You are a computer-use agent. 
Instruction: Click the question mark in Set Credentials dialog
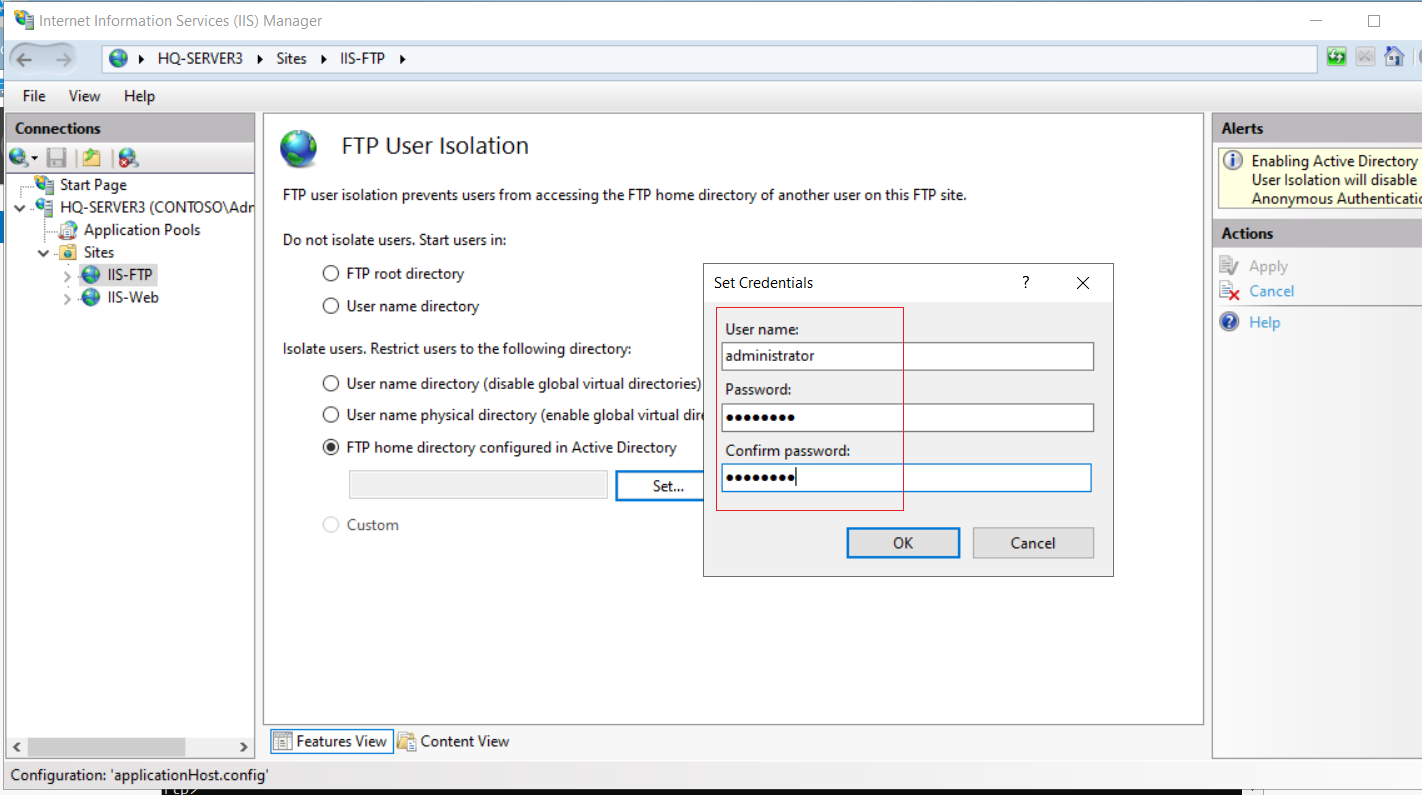coord(1026,283)
